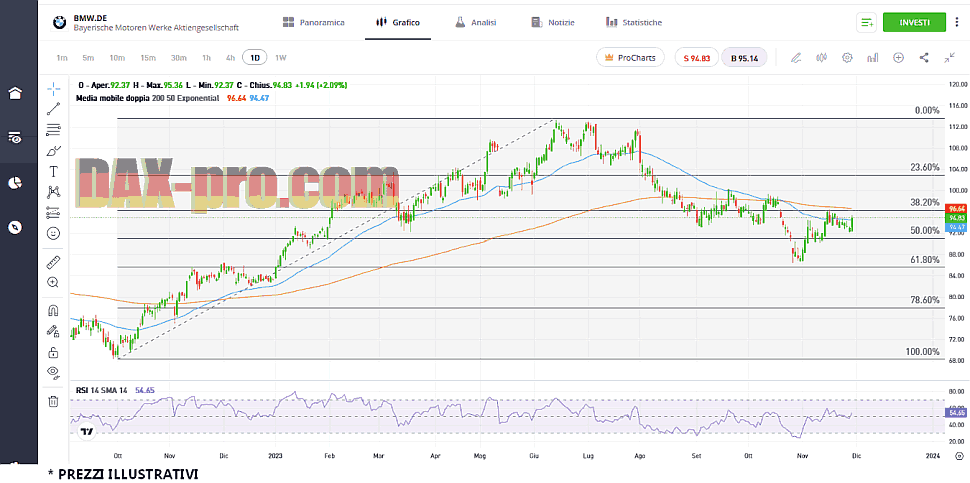
Task: Select the text annotation tool
Action: 54,171
